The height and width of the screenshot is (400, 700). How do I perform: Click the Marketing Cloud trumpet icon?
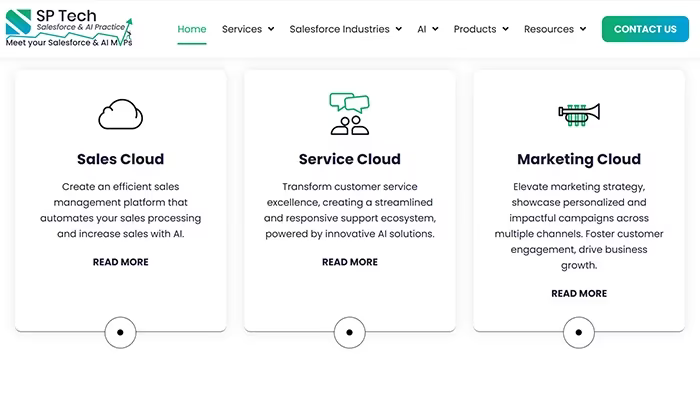point(579,115)
